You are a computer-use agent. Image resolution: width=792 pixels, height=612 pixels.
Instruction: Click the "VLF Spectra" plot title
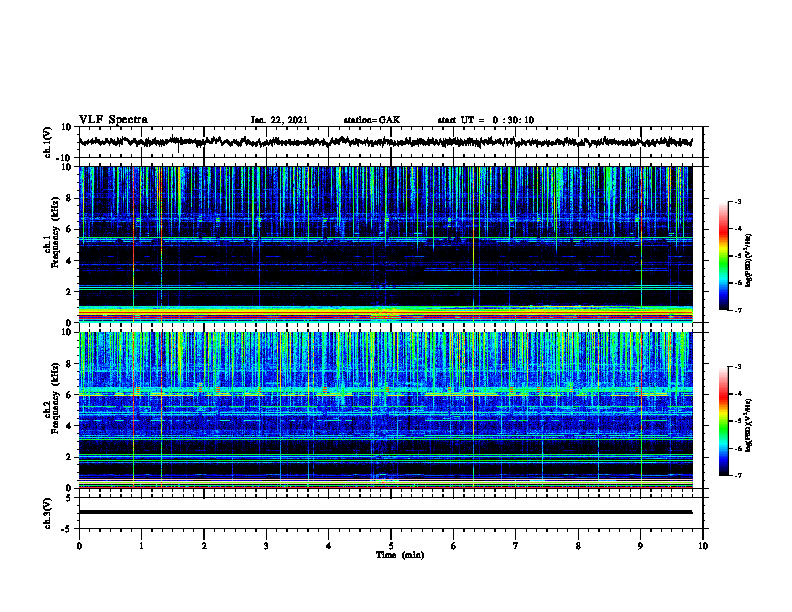pyautogui.click(x=113, y=120)
